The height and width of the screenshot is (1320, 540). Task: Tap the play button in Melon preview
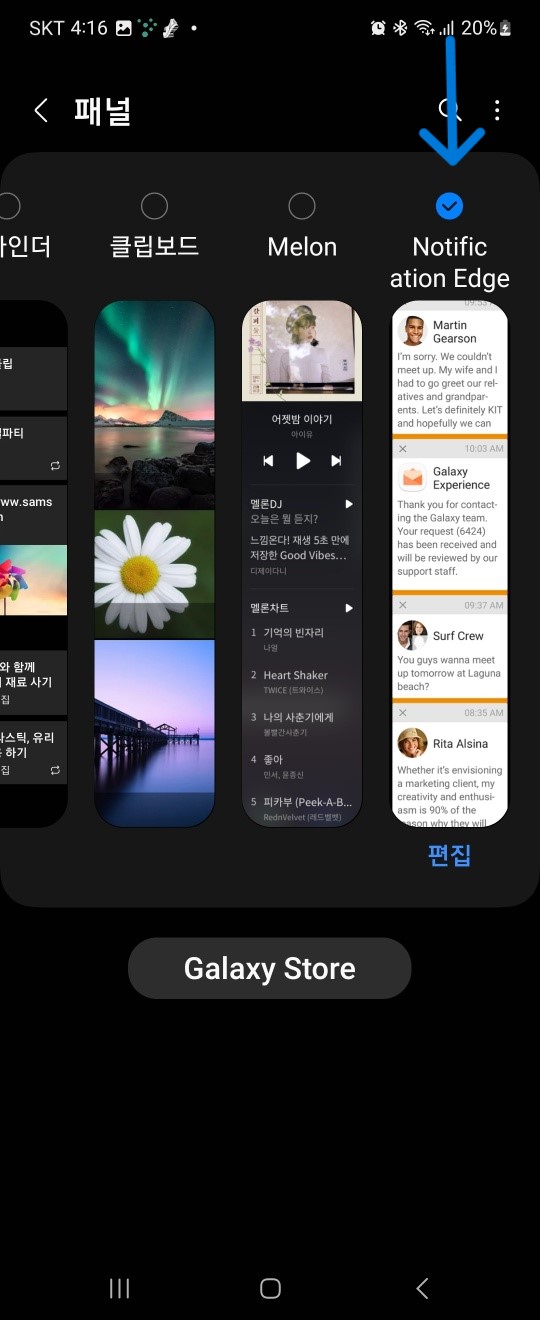[x=302, y=460]
